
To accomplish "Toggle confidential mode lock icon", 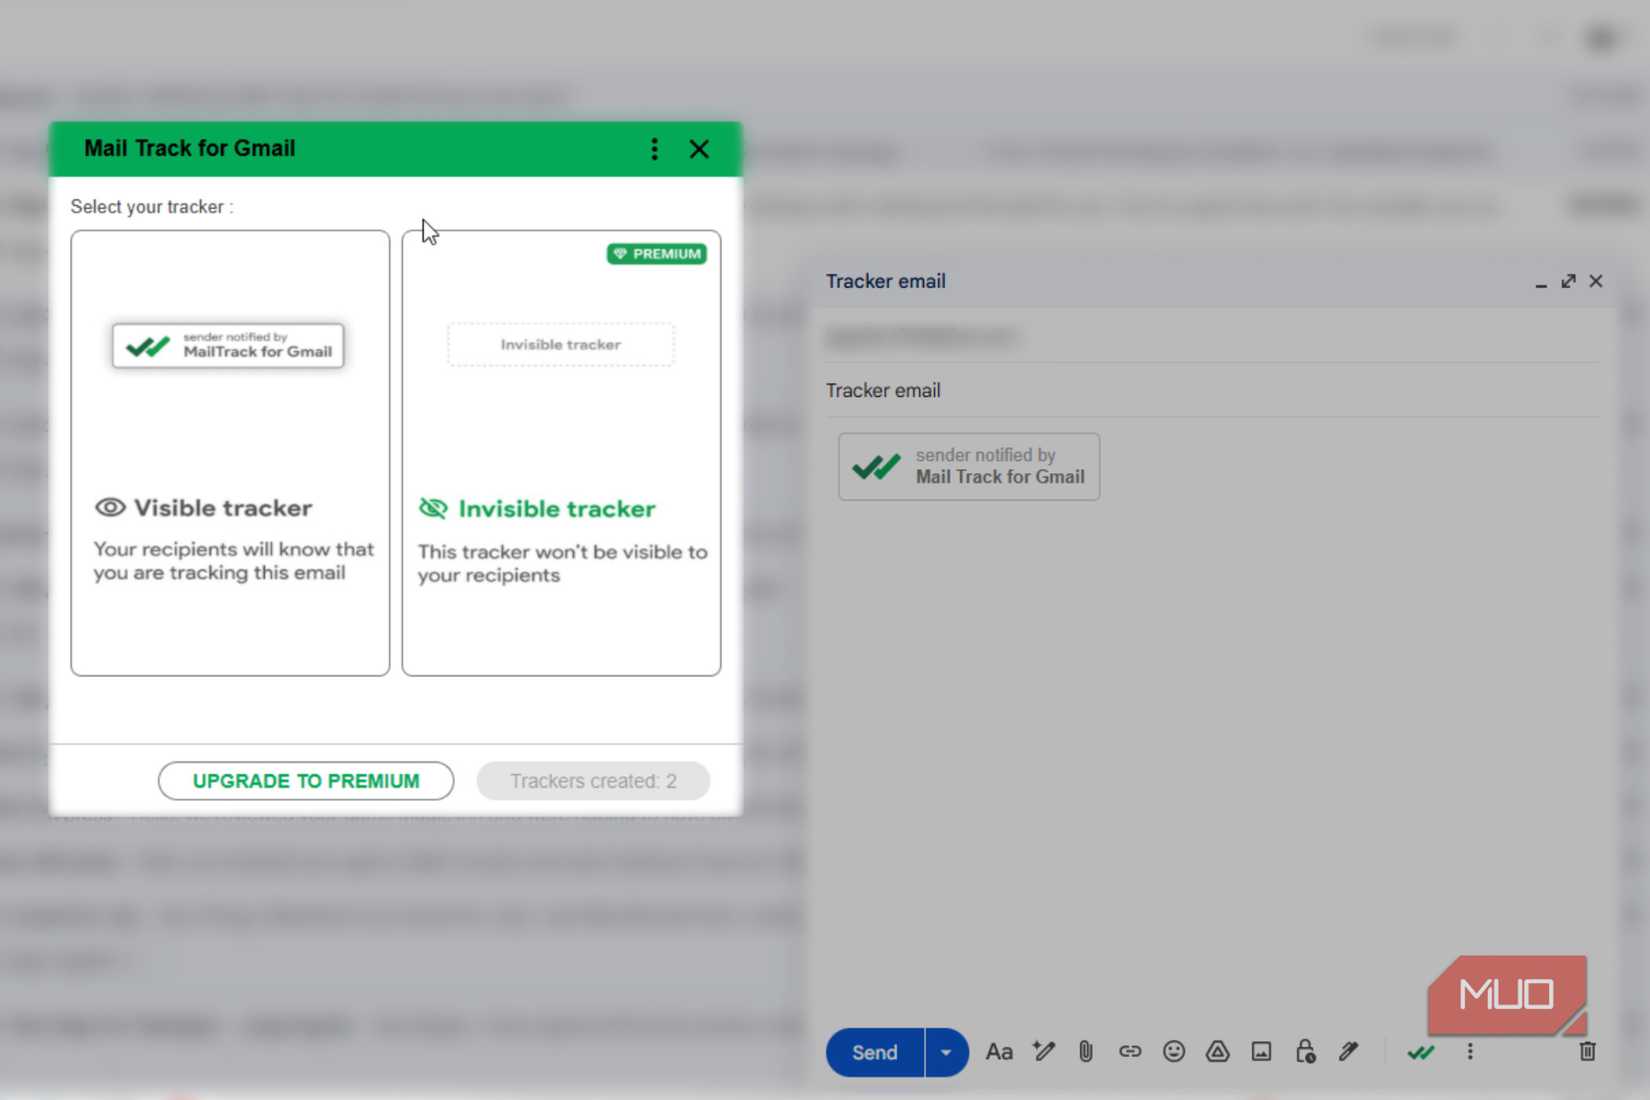I will point(1305,1051).
